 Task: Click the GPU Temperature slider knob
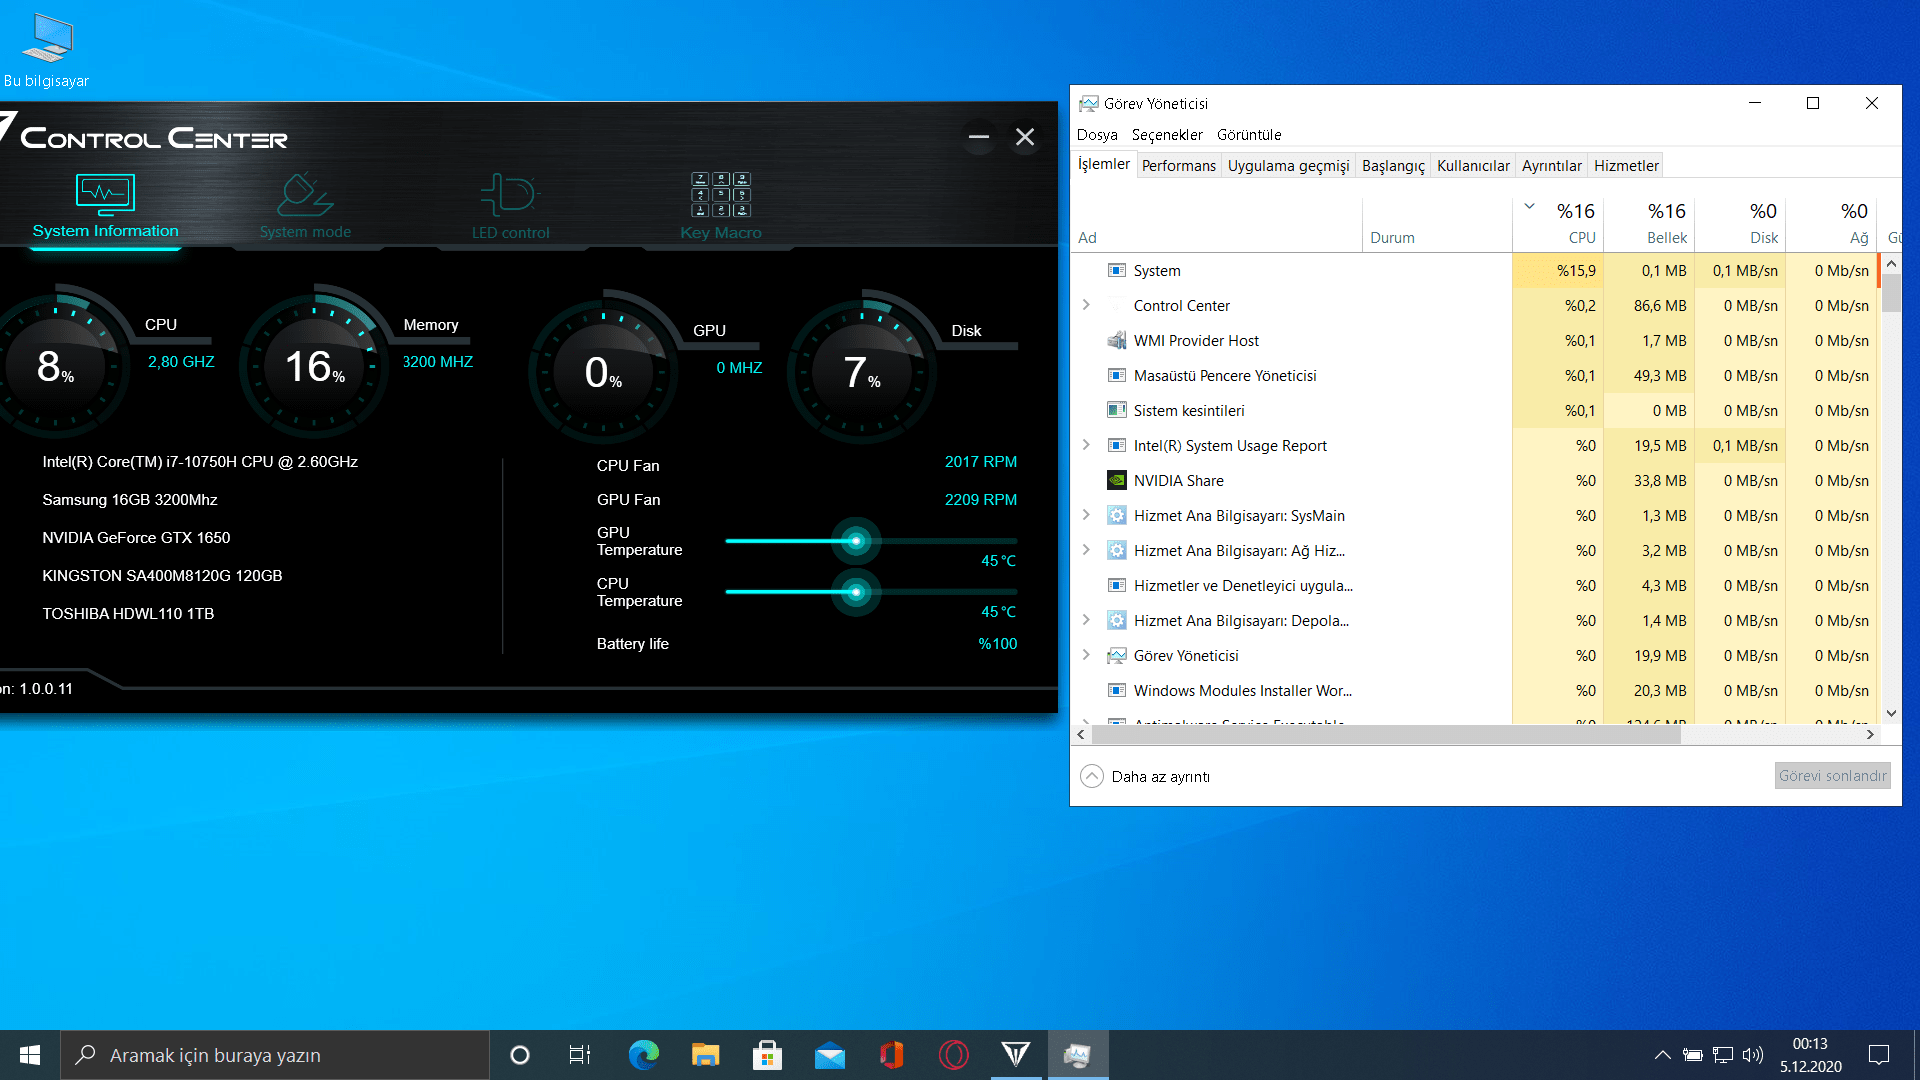(x=856, y=541)
